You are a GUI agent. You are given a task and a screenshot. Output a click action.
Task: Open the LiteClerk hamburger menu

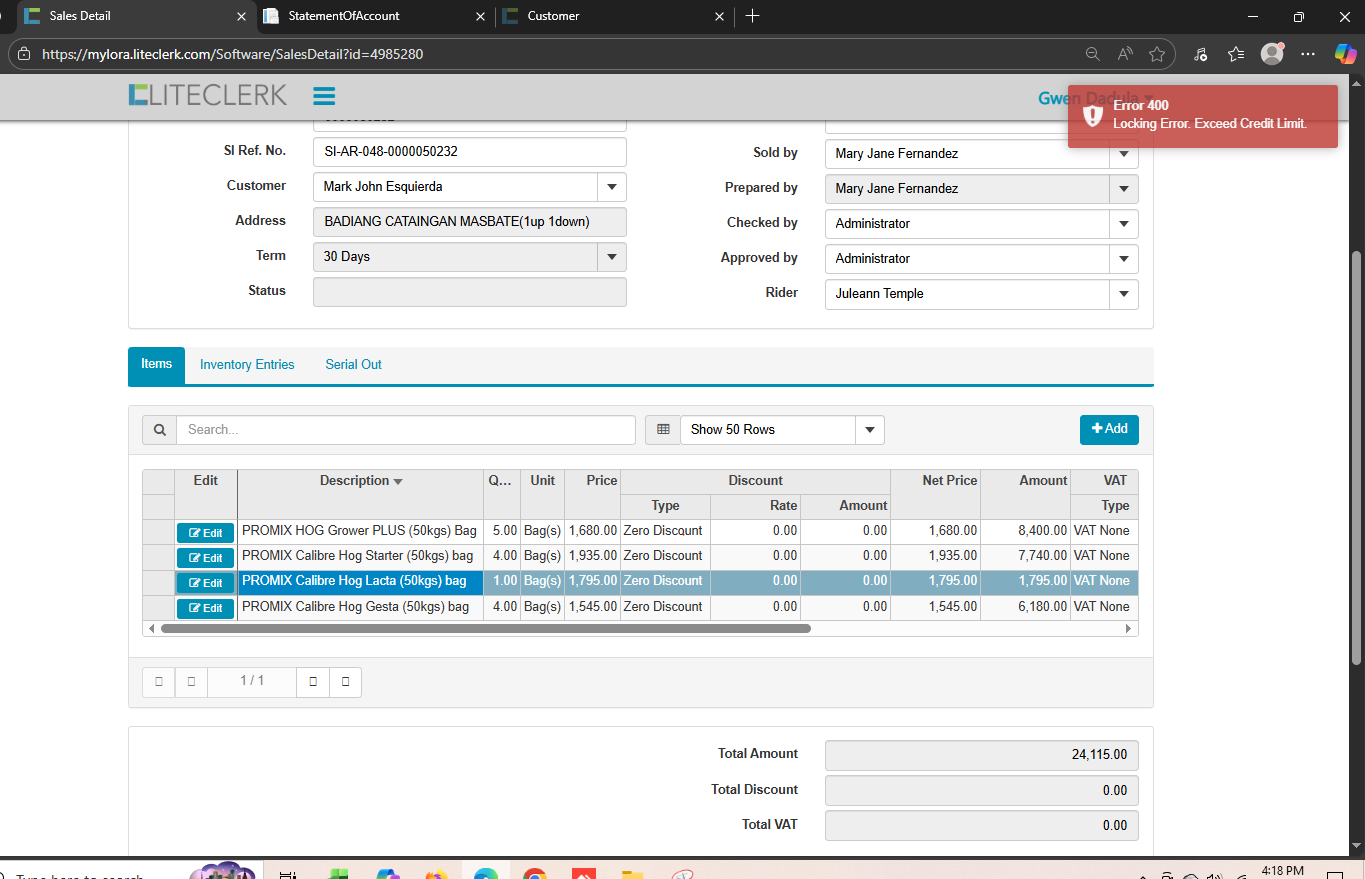coord(323,96)
